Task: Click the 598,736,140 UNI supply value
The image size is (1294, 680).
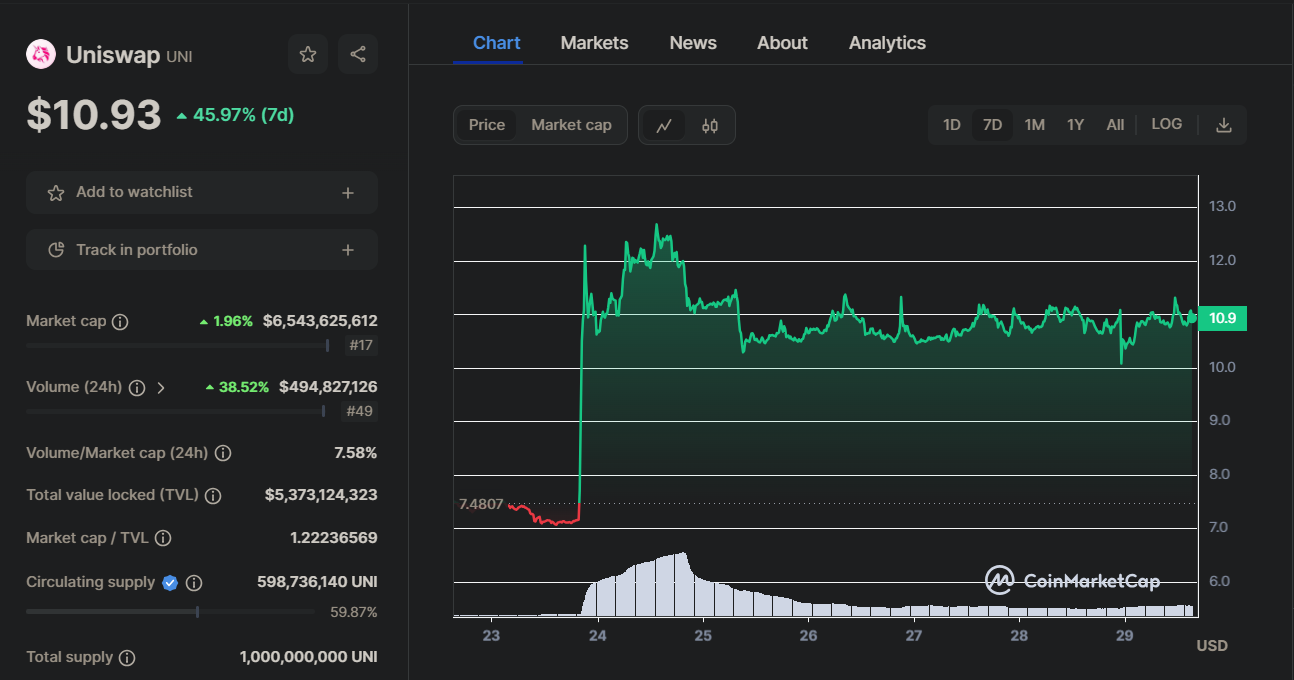Action: pos(317,582)
